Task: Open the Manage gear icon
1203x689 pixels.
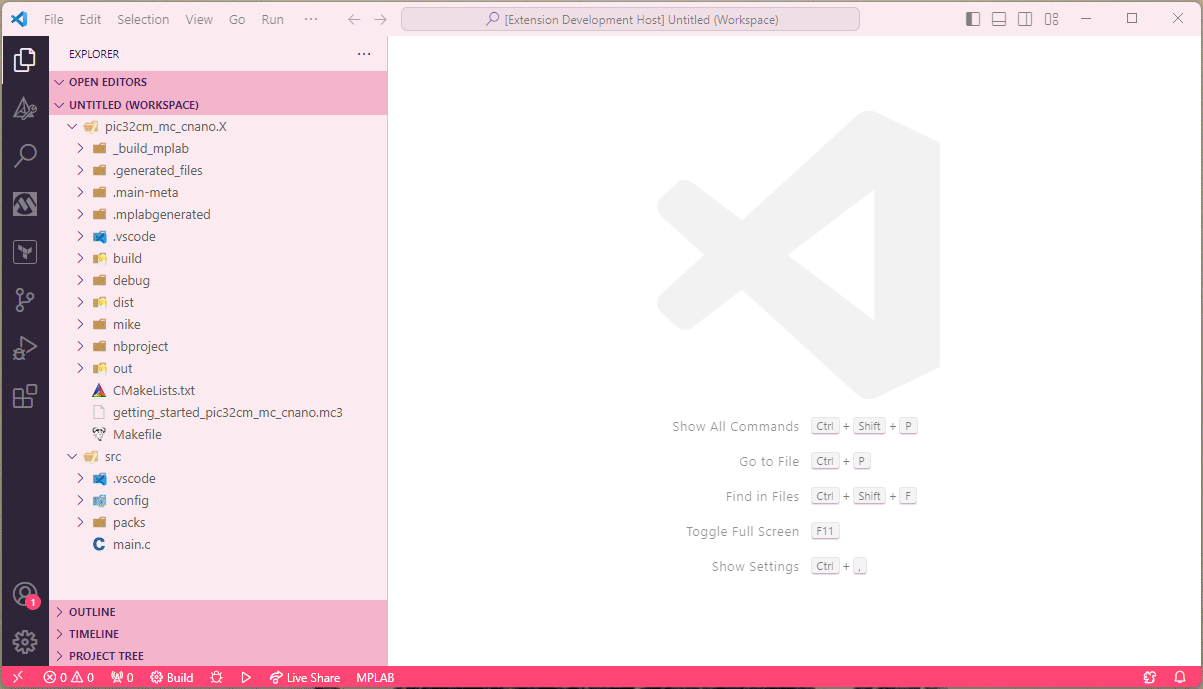Action: pos(25,642)
